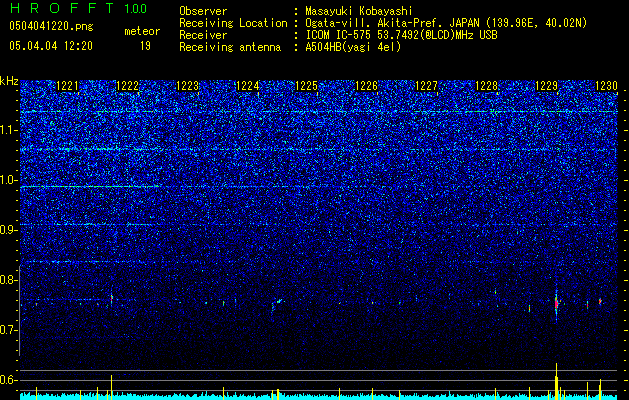629x400 pixels.
Task: Click the 1222 time marker
Action: [127, 86]
